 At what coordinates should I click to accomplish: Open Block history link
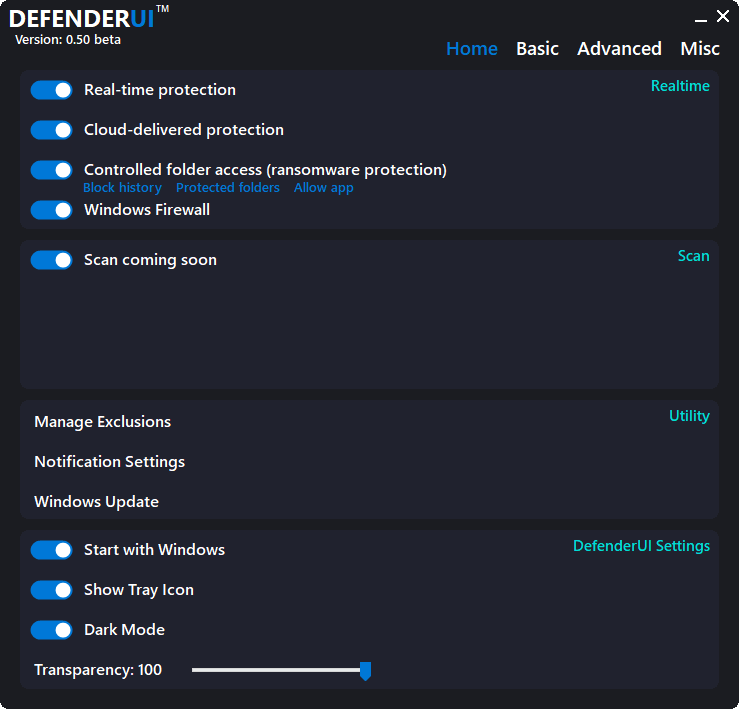pos(123,188)
